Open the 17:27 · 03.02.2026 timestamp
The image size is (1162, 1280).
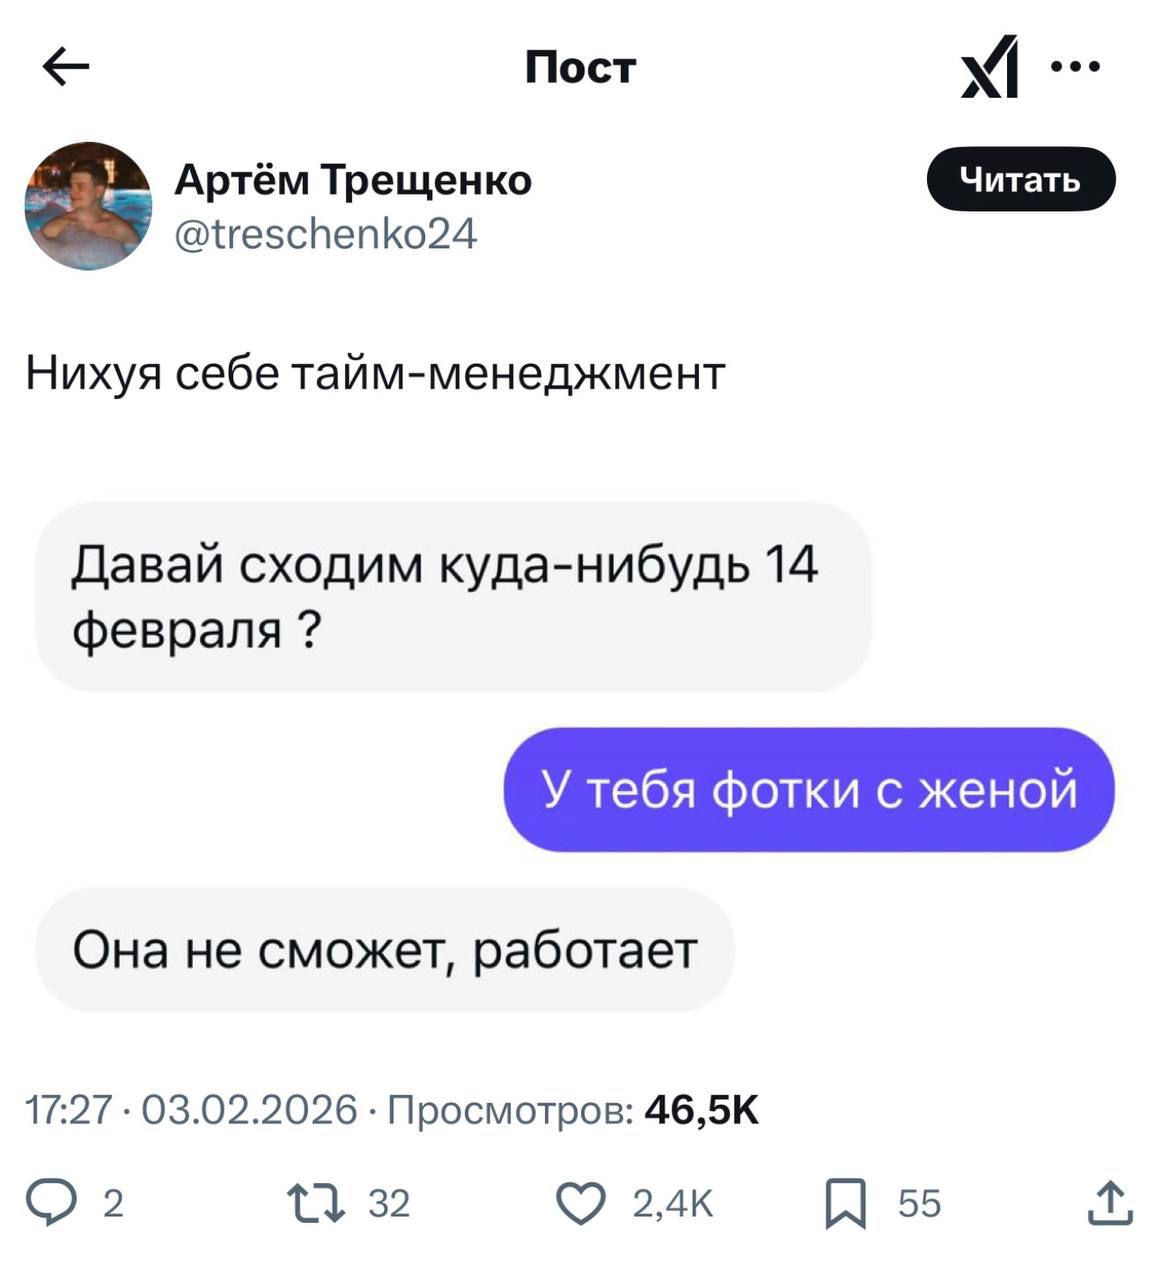(190, 1110)
